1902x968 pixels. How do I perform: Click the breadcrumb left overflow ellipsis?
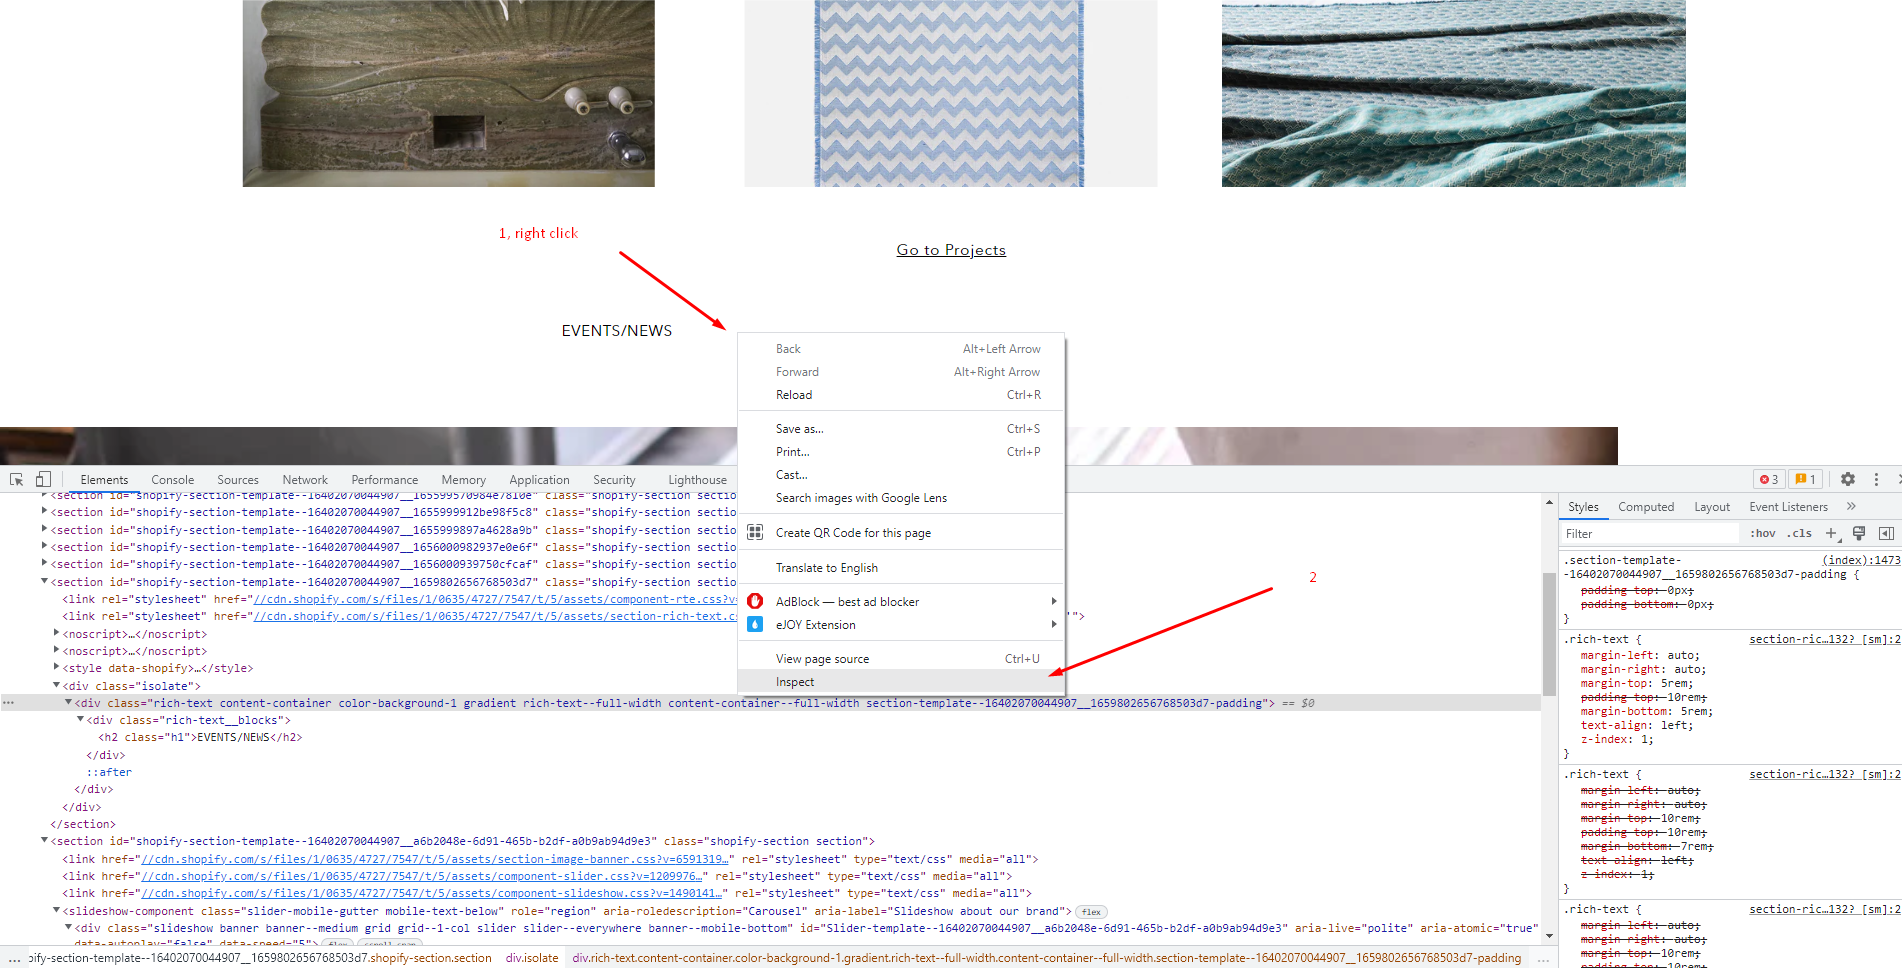tap(14, 959)
